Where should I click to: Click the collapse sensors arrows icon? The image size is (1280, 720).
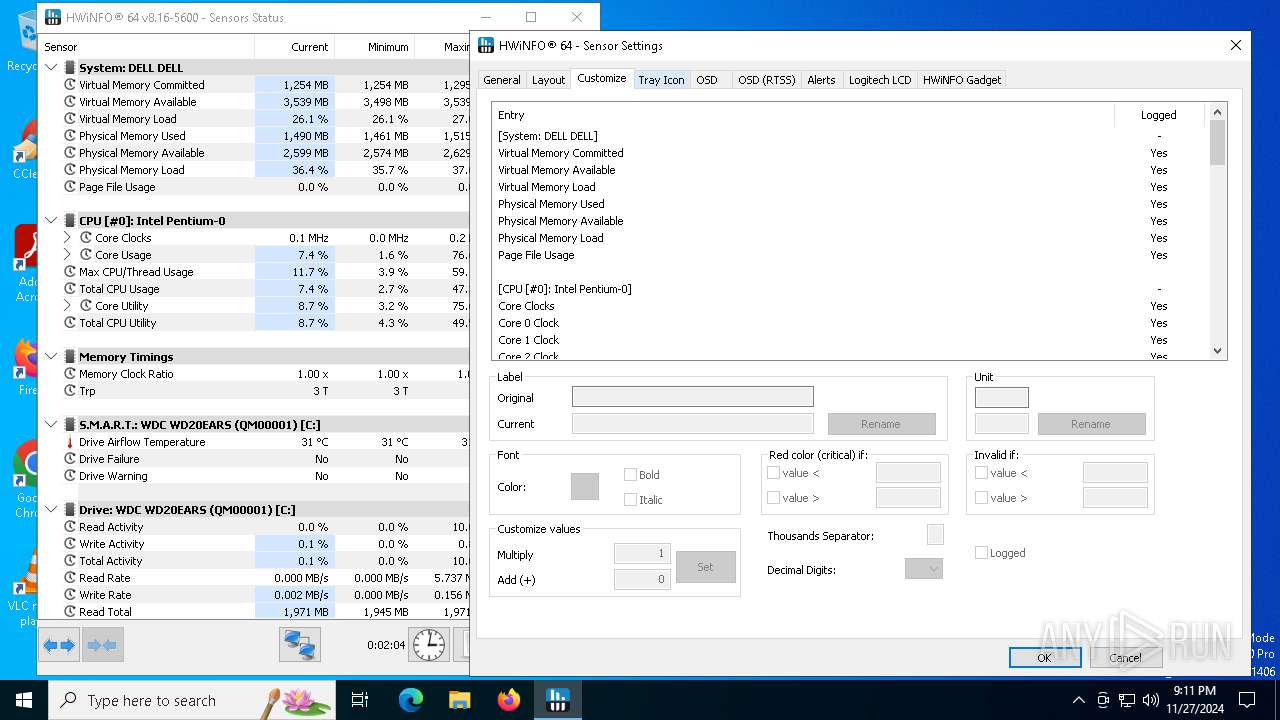coord(102,645)
